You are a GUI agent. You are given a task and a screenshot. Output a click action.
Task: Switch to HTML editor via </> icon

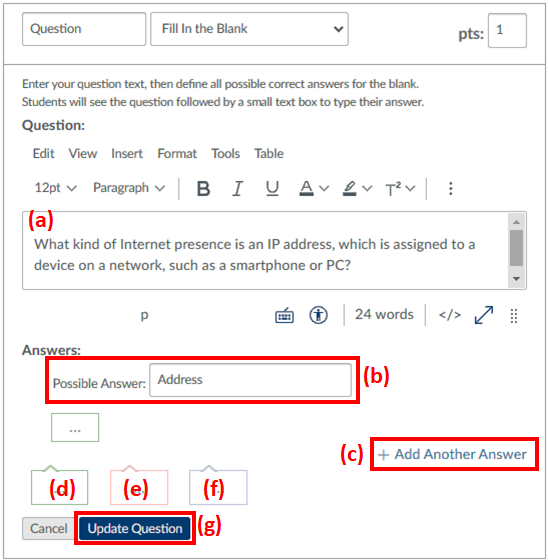point(450,315)
